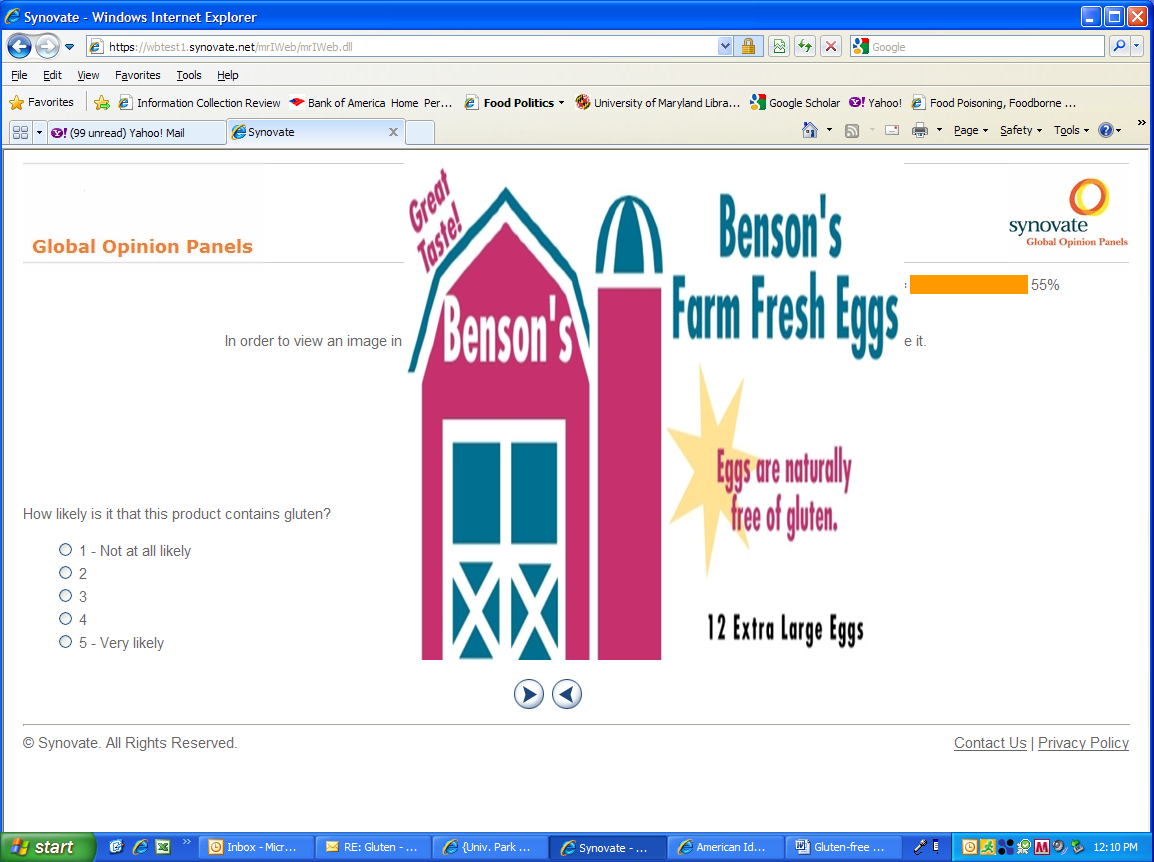Open the Contact Us link
1154x862 pixels.
[x=990, y=743]
